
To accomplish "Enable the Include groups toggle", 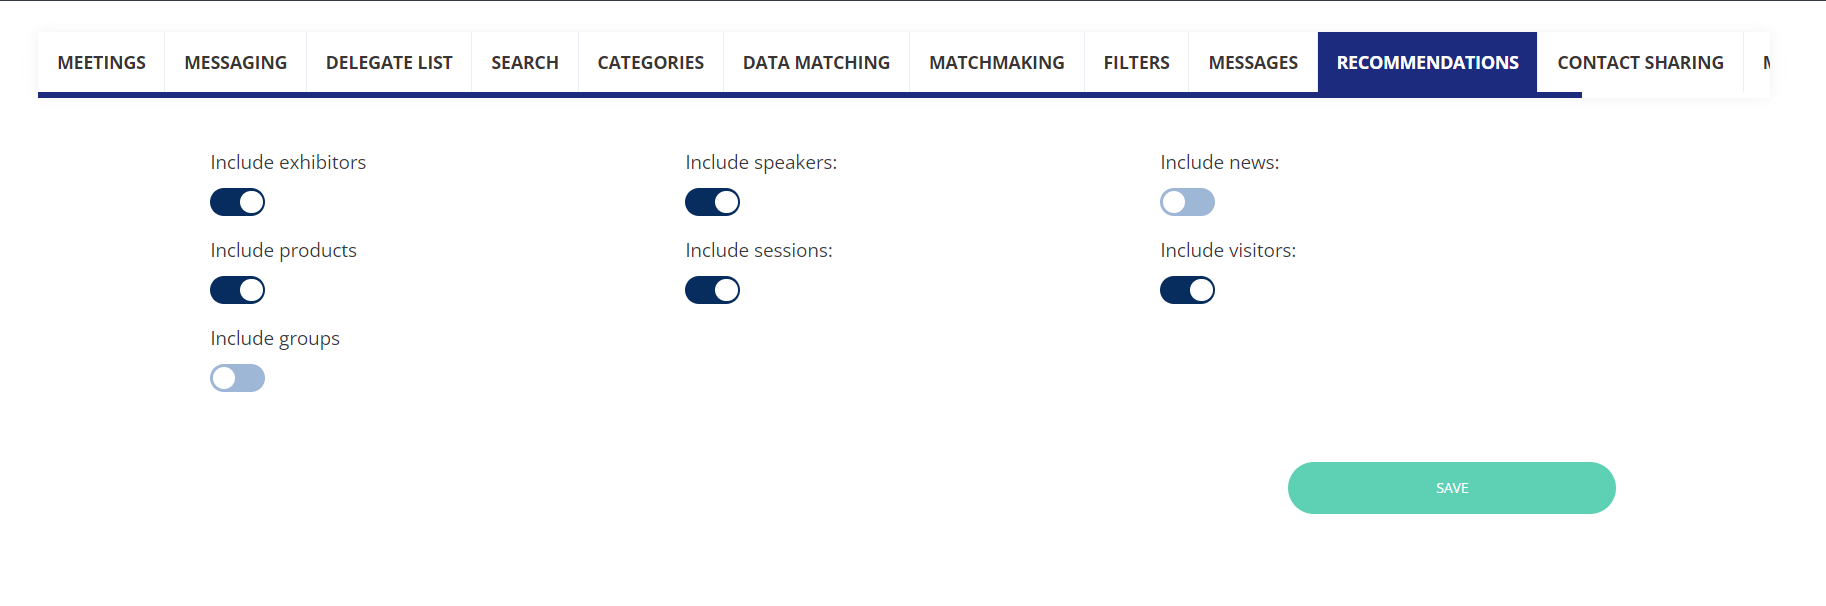I will point(237,378).
